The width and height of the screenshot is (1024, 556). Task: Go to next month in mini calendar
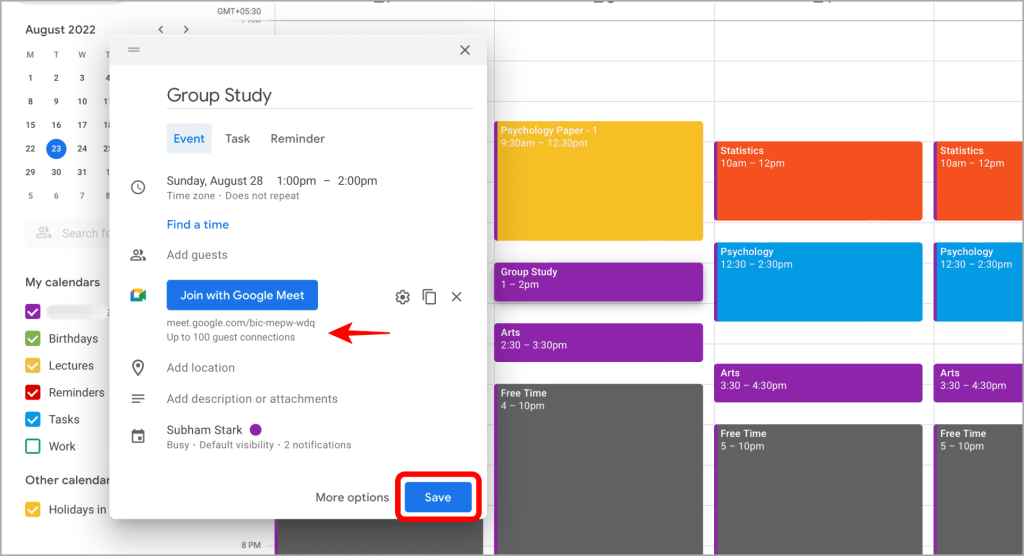[x=186, y=29]
